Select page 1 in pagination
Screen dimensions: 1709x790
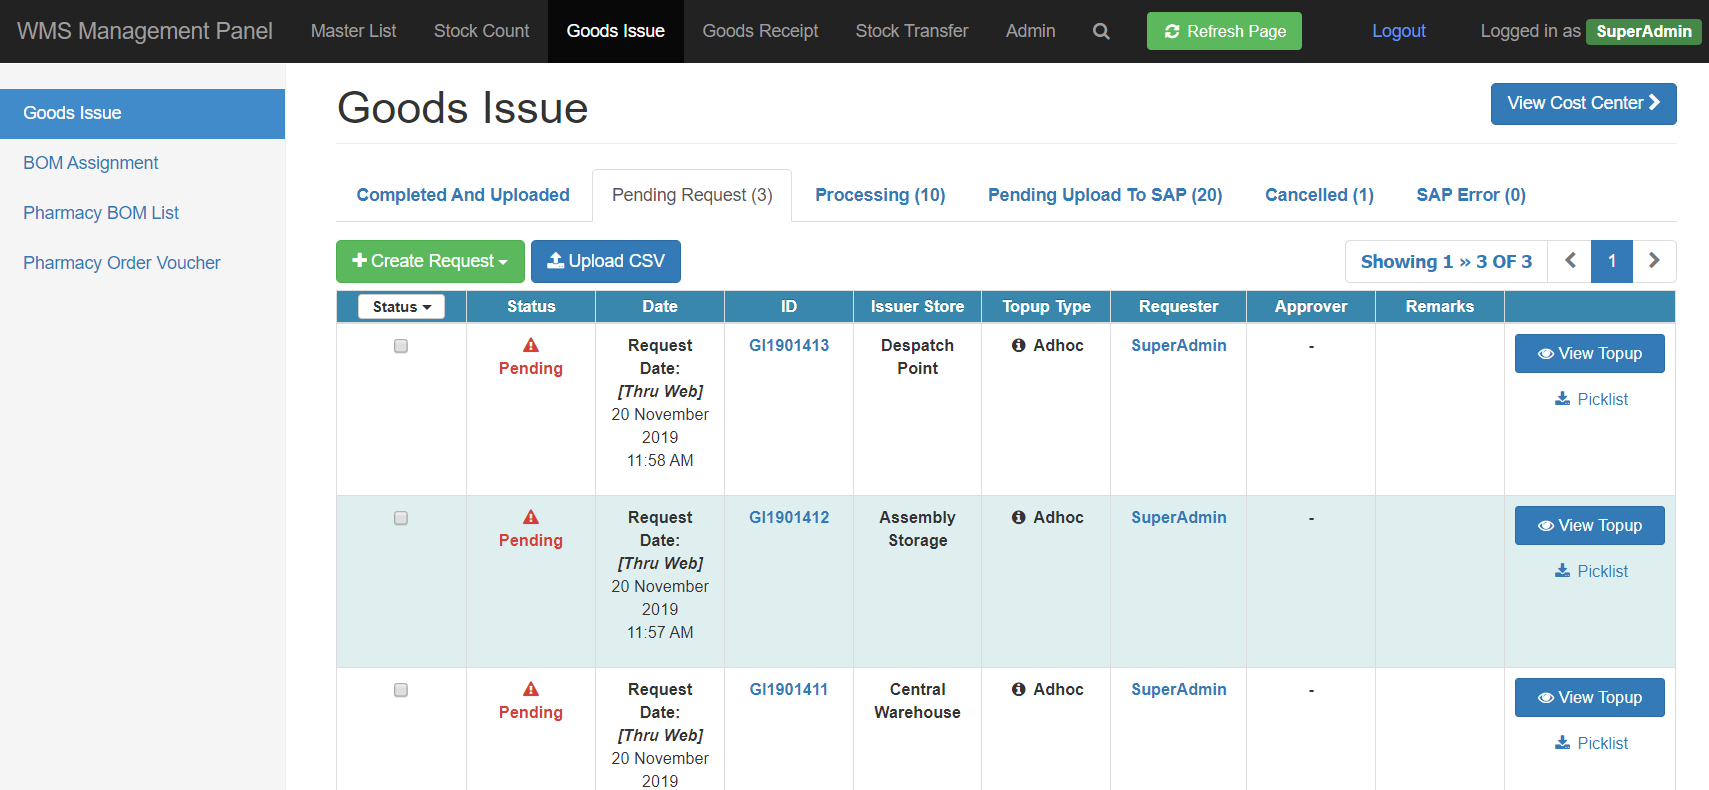(1612, 261)
